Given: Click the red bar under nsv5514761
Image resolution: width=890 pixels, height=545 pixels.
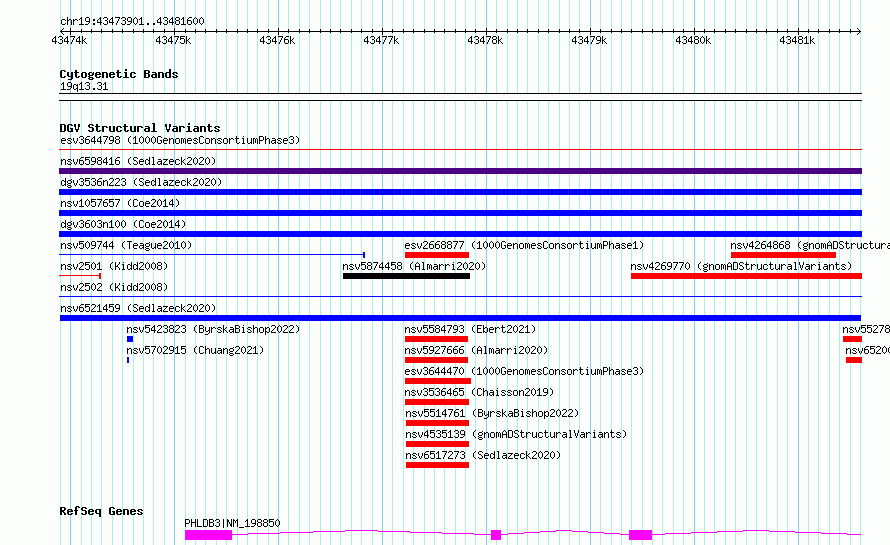Looking at the screenshot, I should click(x=438, y=423).
